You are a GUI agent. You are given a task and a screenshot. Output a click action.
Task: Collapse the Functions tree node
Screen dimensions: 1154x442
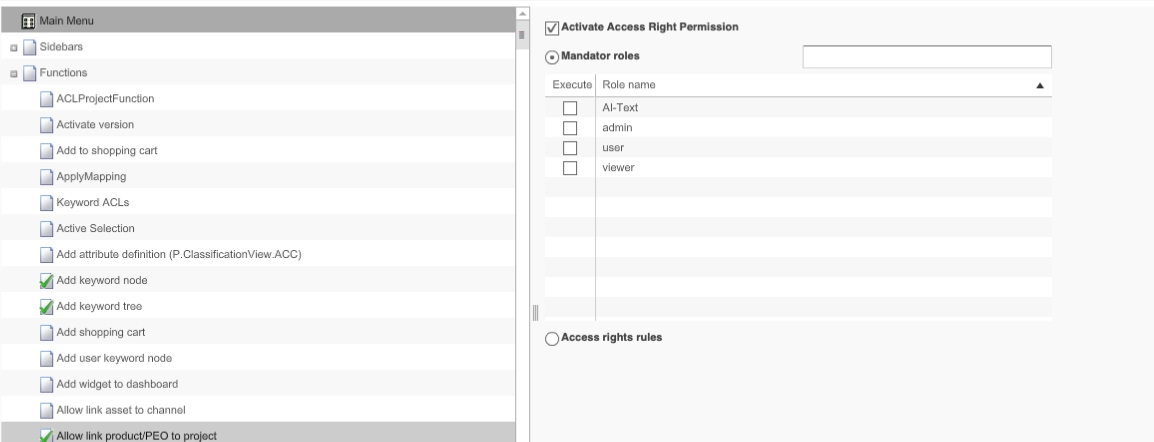coord(13,73)
